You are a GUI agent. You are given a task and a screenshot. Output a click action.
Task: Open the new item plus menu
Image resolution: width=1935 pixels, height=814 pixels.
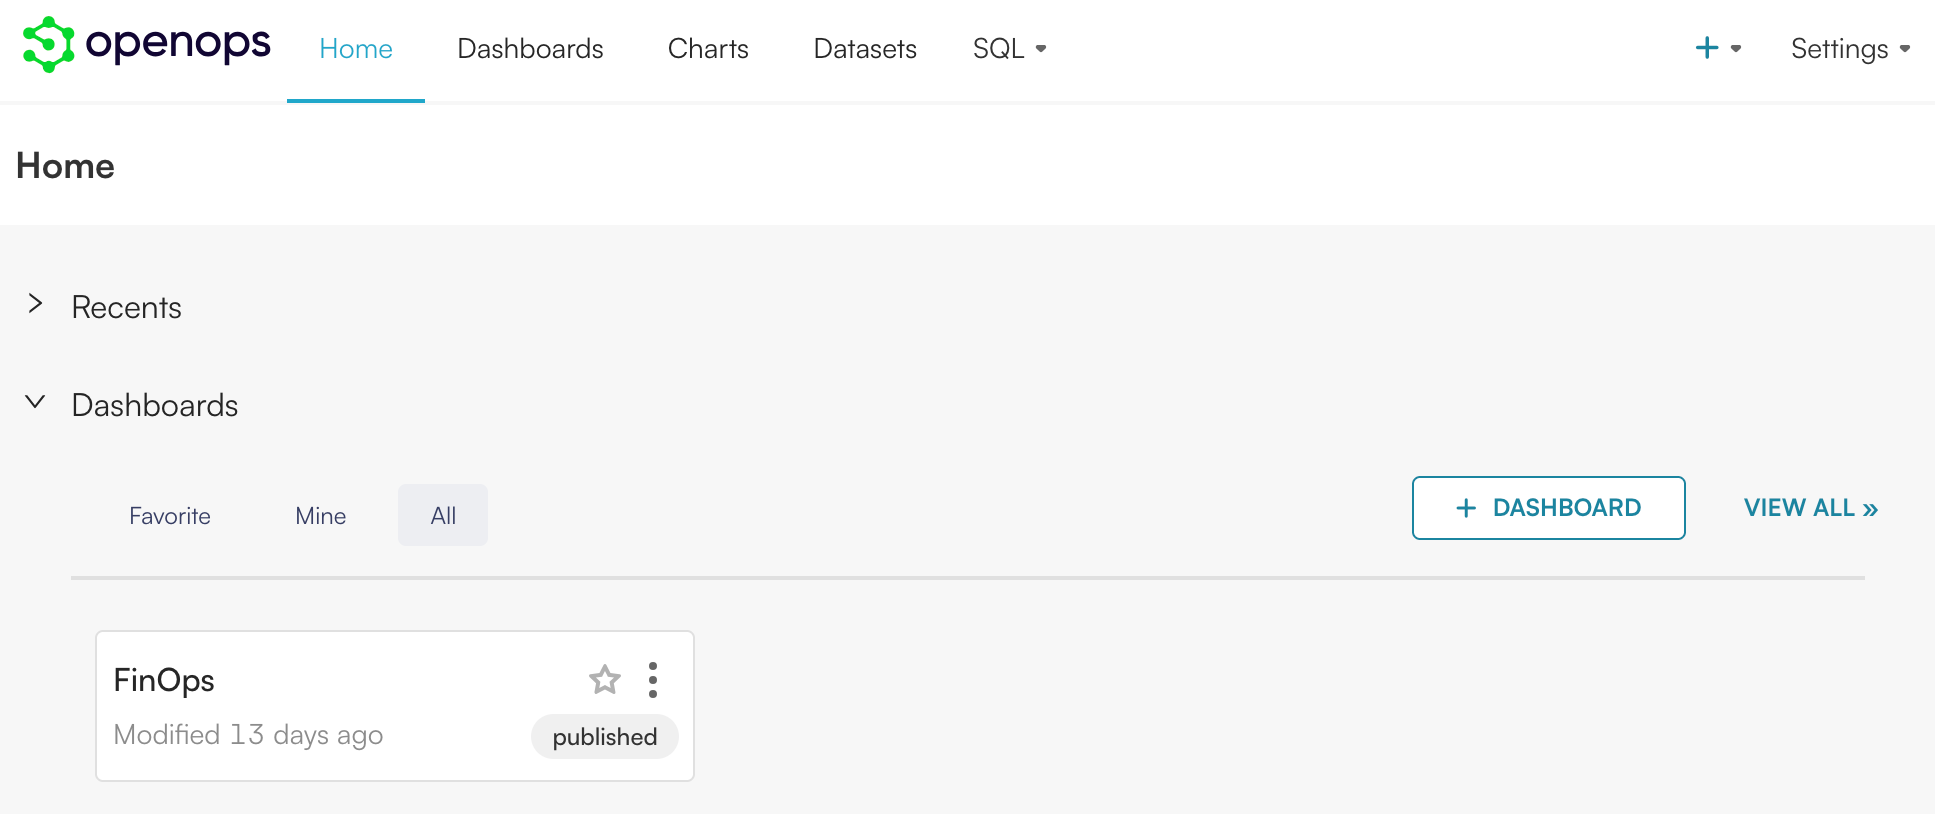(x=1706, y=46)
